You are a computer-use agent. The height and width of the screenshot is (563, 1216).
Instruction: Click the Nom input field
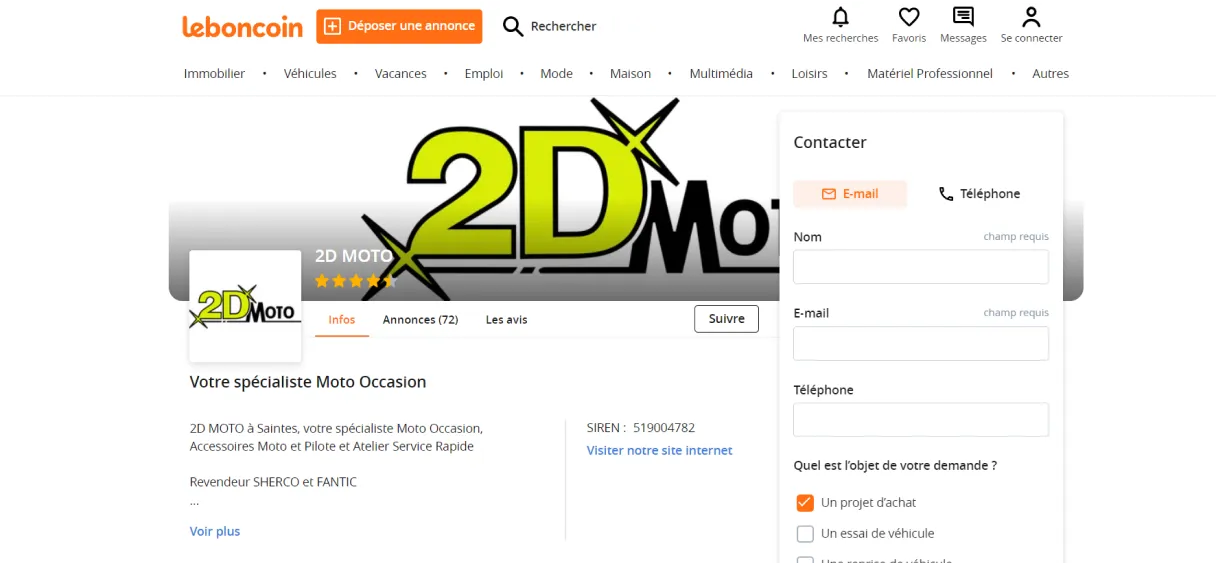(x=921, y=267)
